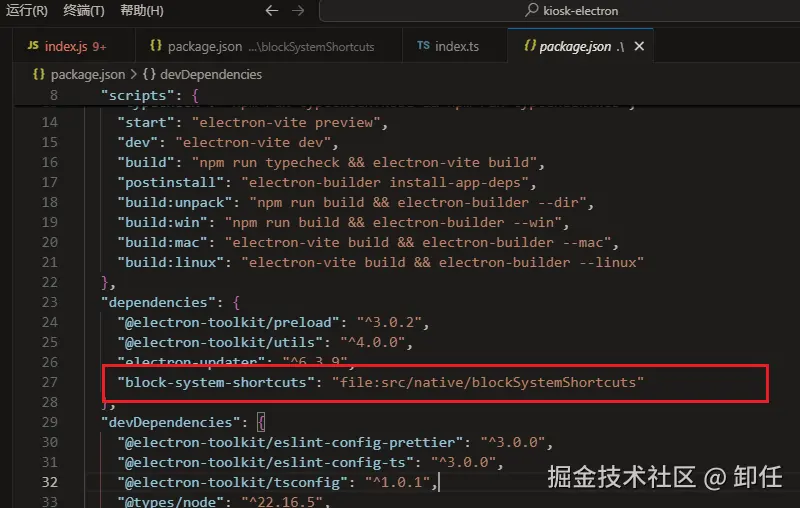Click line number 32 in gutter
This screenshot has width=800, height=508.
(49, 482)
